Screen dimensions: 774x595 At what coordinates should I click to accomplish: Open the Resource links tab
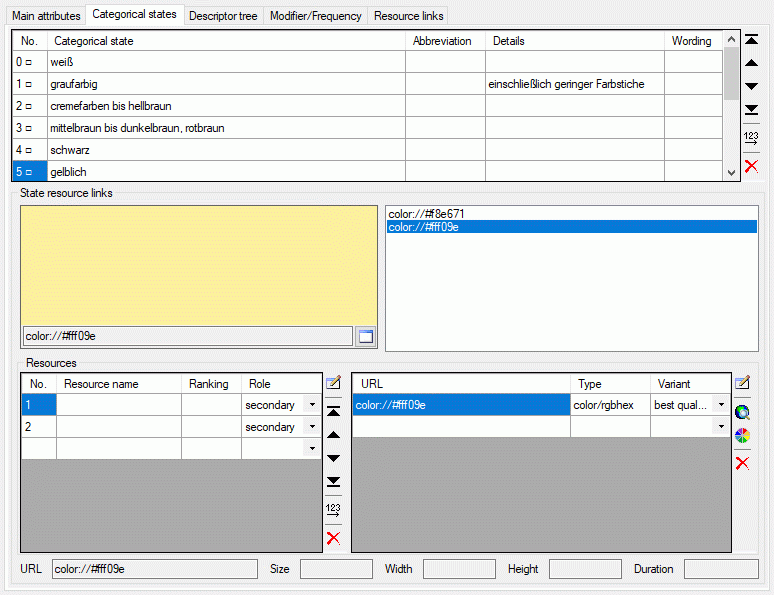point(409,16)
